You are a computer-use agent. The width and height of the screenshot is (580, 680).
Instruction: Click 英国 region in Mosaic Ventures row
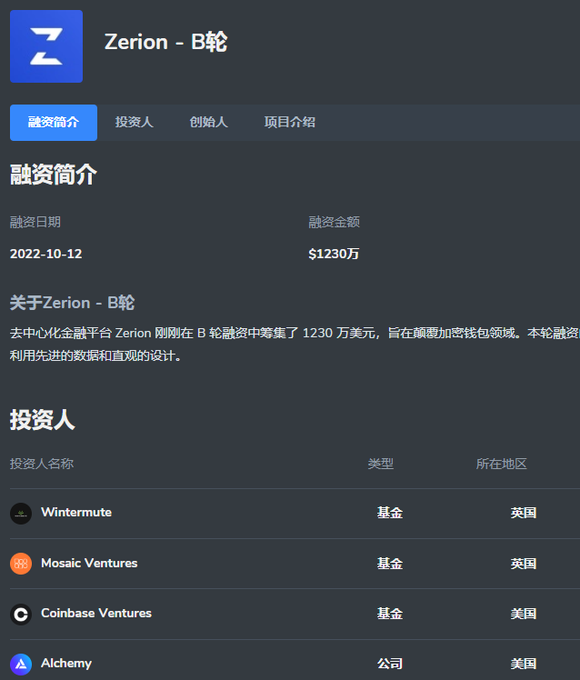523,563
